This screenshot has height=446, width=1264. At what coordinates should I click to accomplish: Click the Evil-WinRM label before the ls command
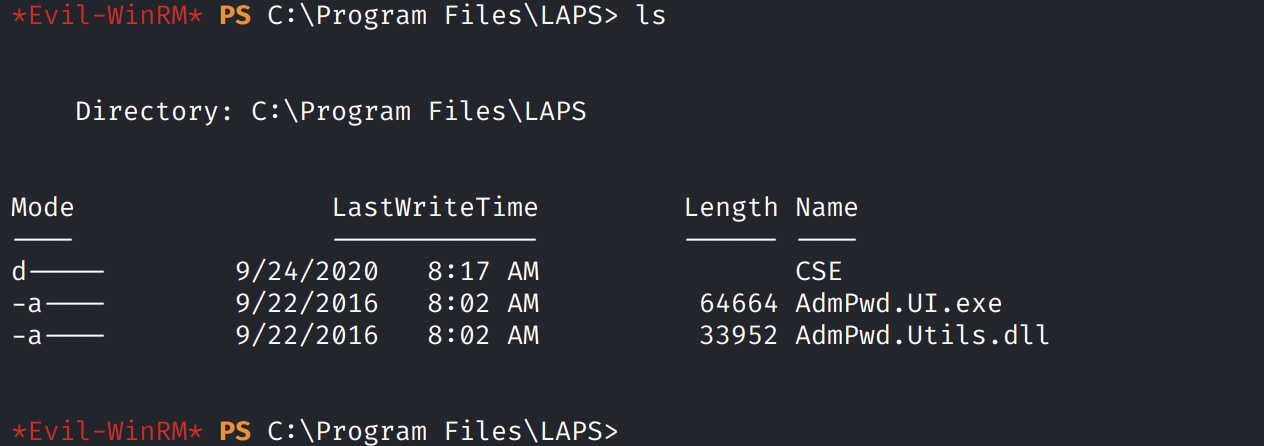(107, 17)
